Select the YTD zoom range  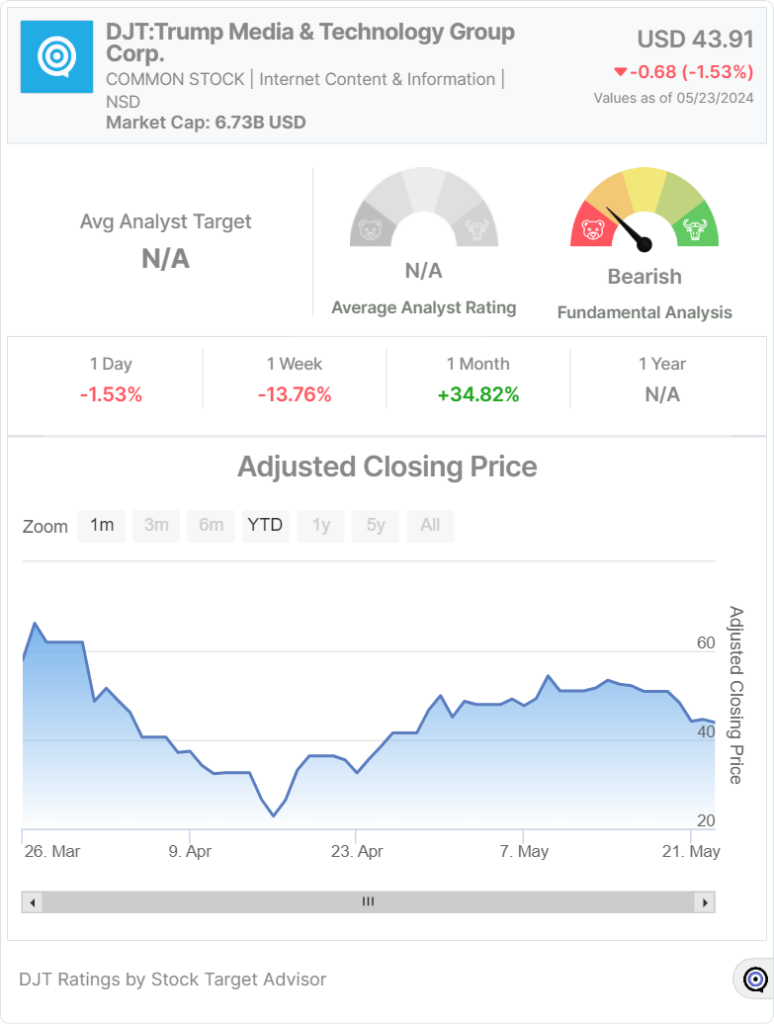(265, 525)
